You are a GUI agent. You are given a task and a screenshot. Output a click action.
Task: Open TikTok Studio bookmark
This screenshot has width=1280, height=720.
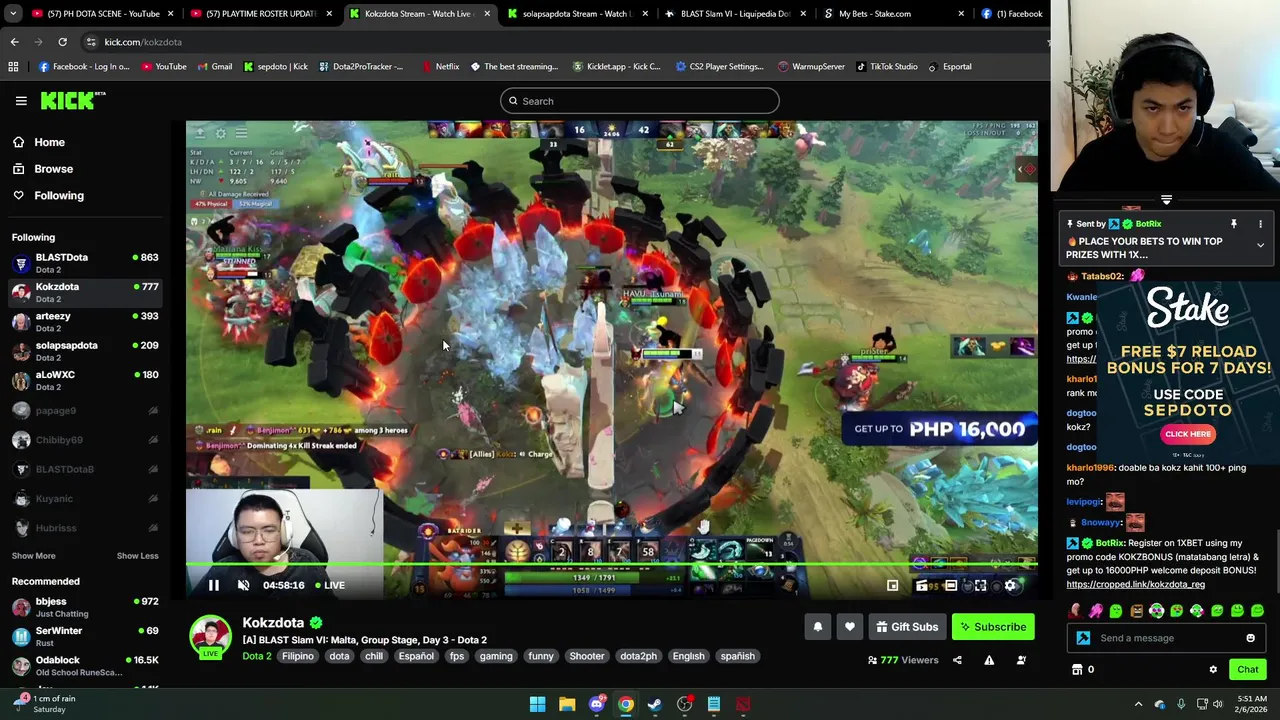point(886,67)
